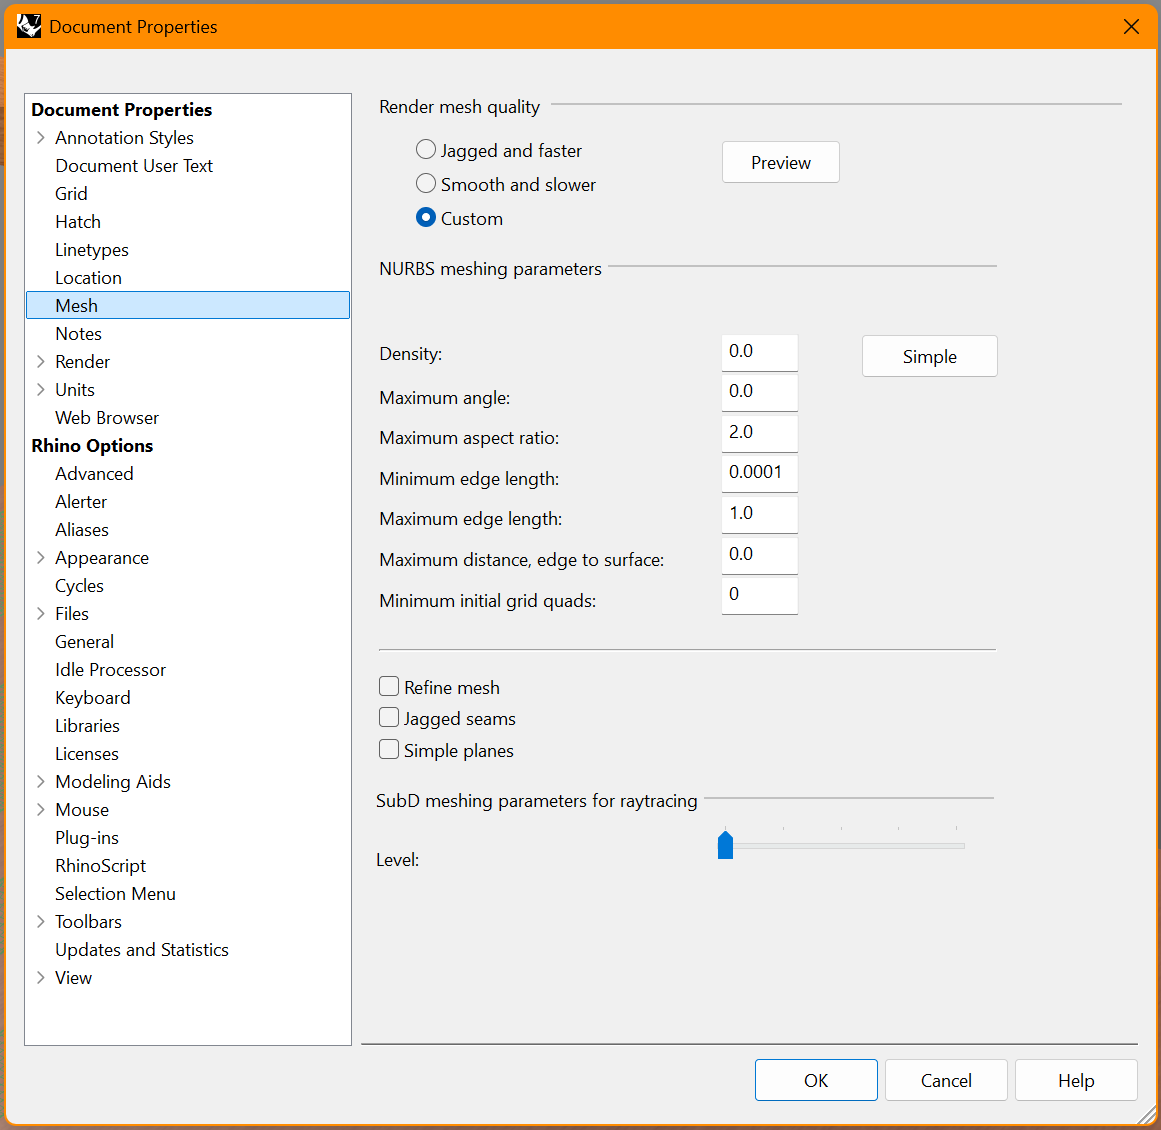
Task: Open the Cycles options page
Action: click(79, 586)
